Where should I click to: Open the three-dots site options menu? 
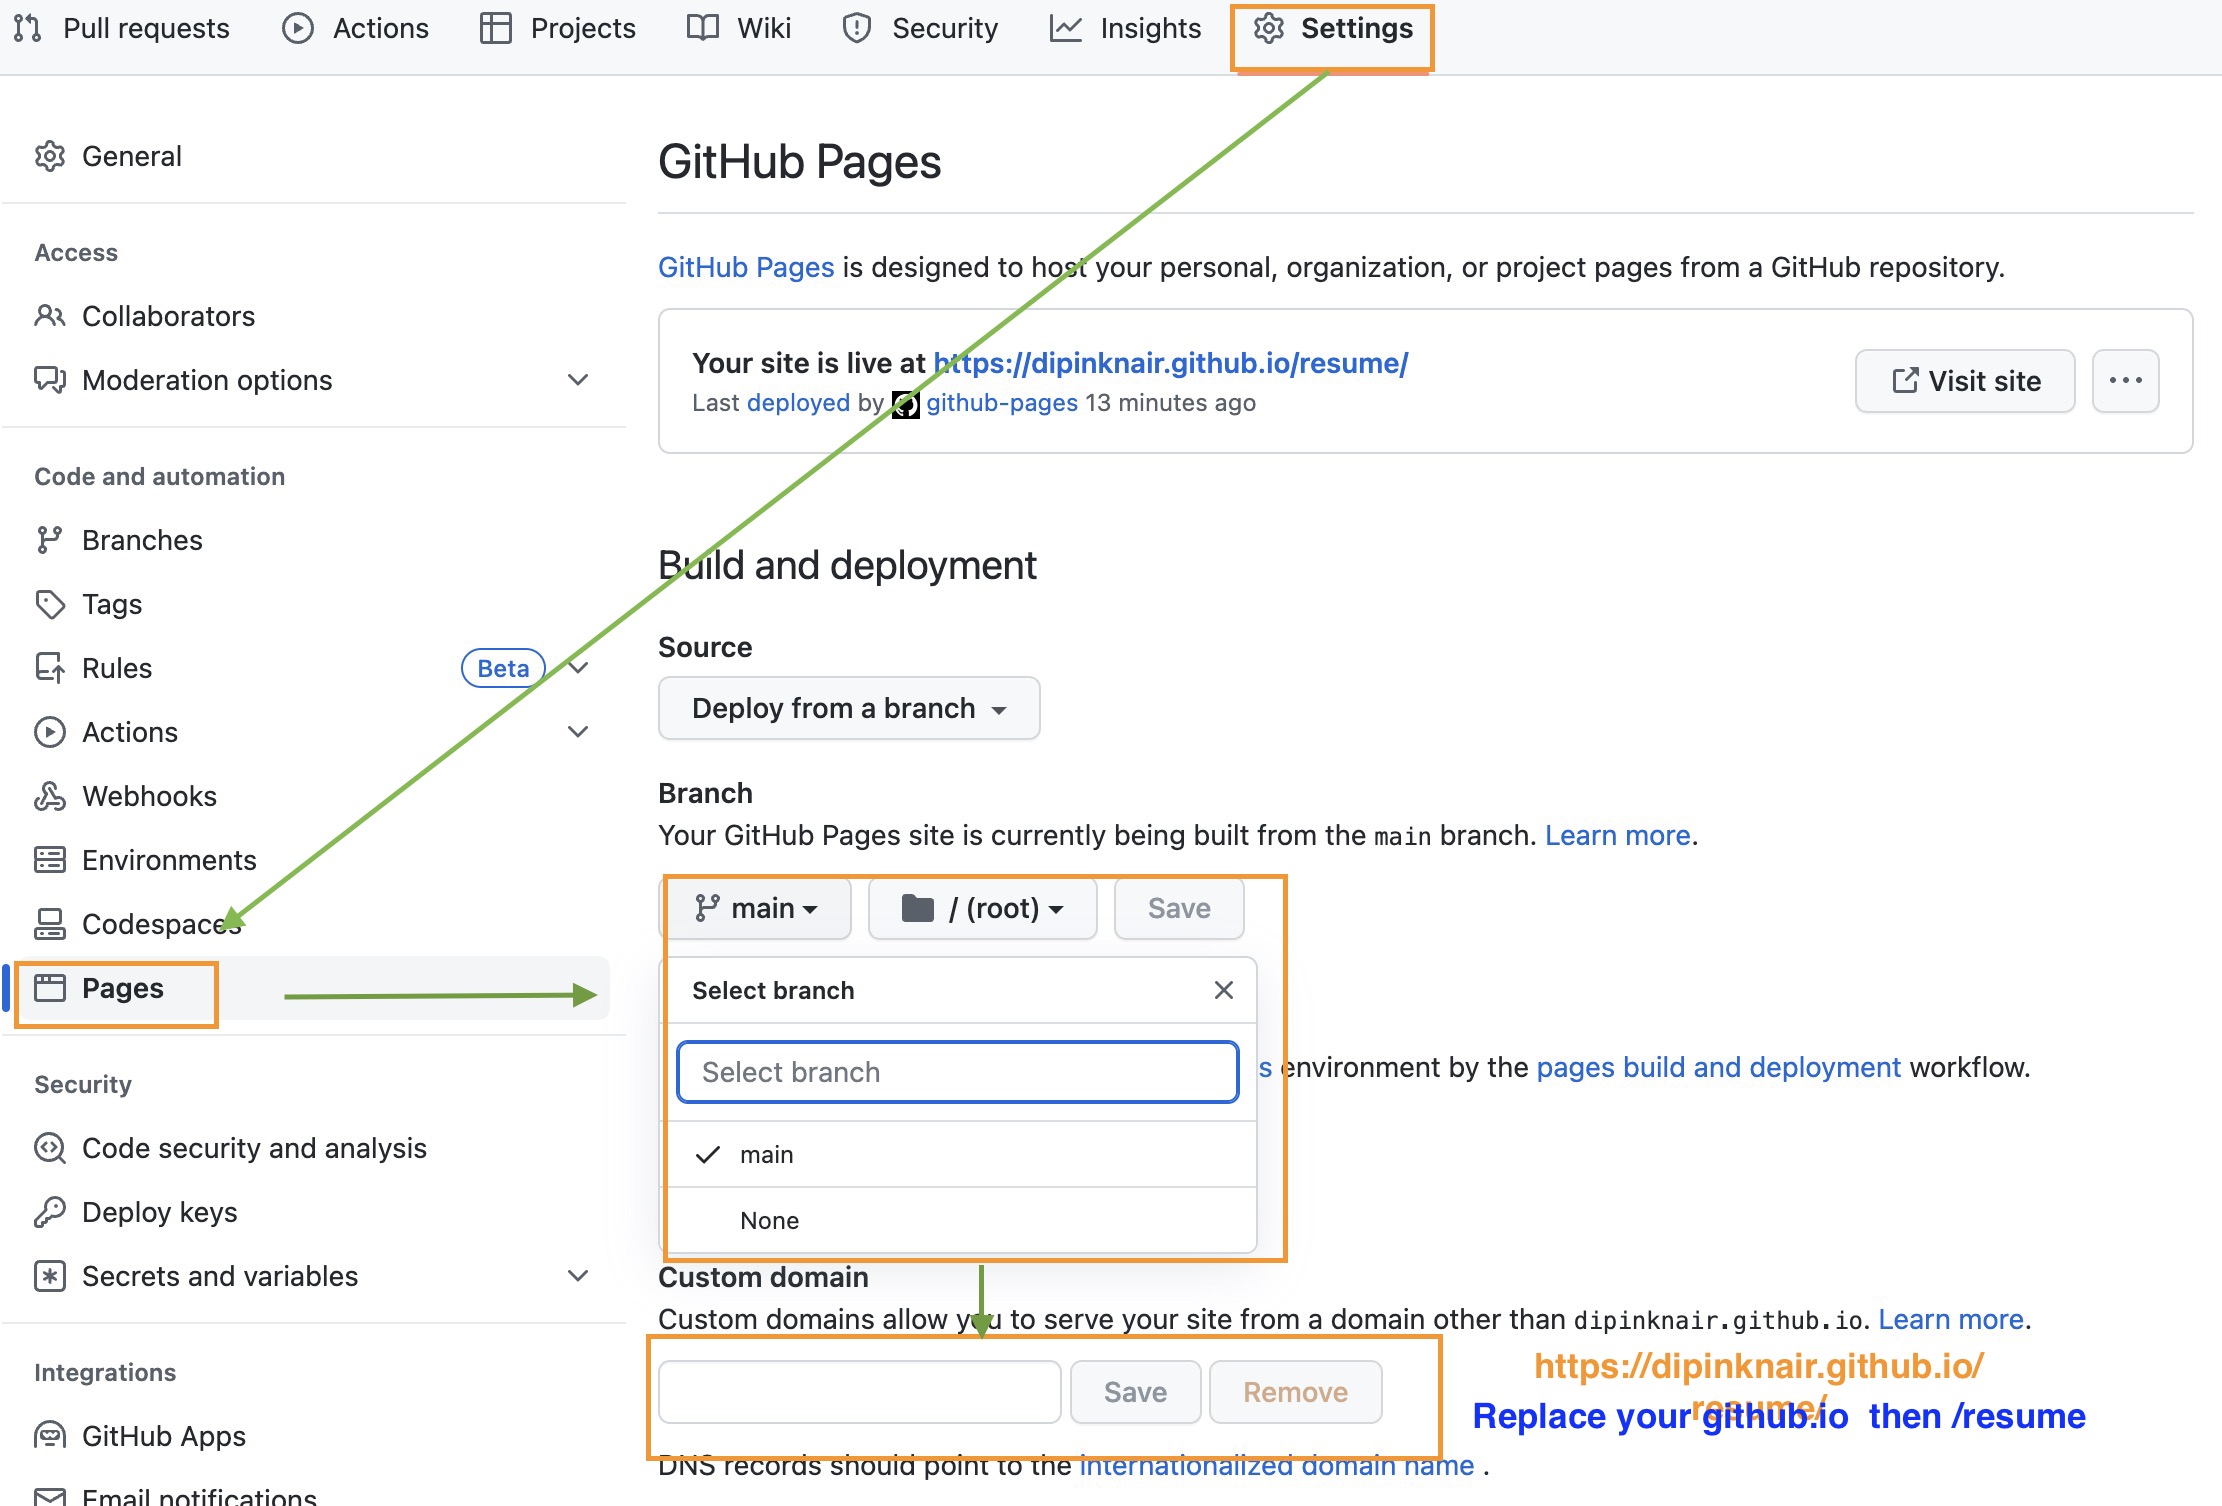point(2125,381)
